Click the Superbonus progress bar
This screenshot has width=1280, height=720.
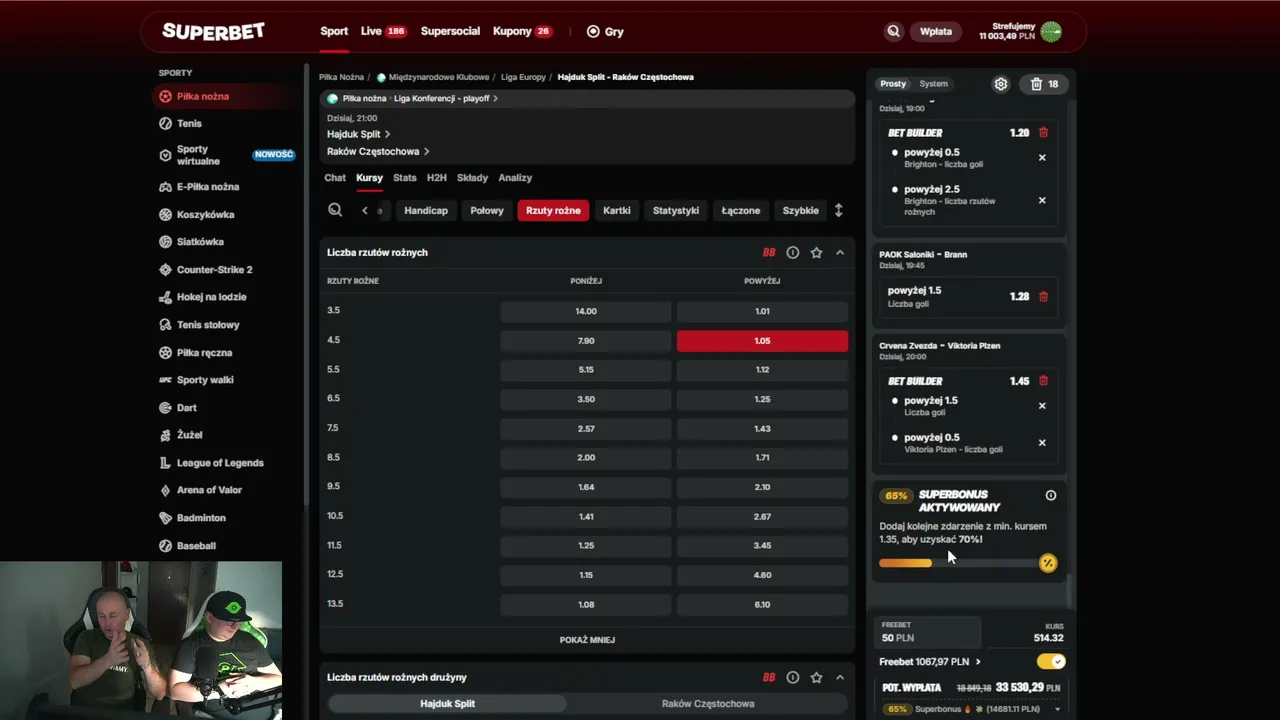pyautogui.click(x=960, y=563)
